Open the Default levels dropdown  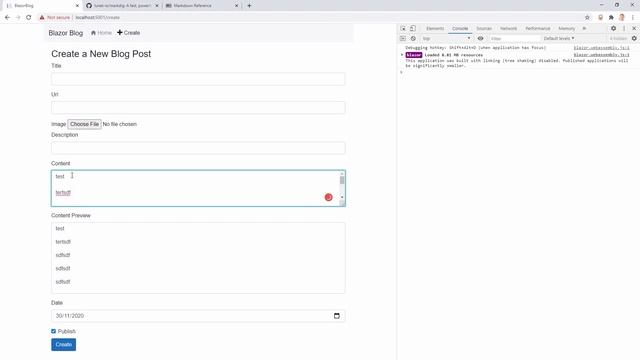point(559,38)
